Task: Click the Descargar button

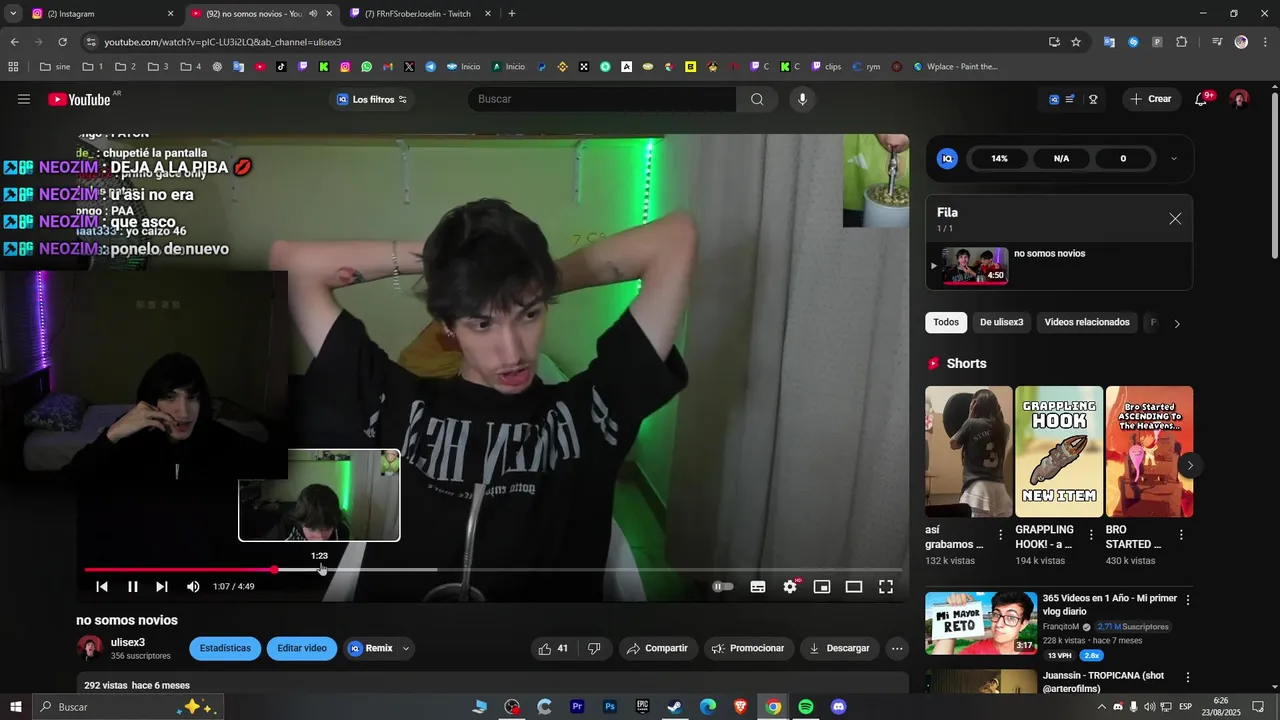Action: point(840,648)
